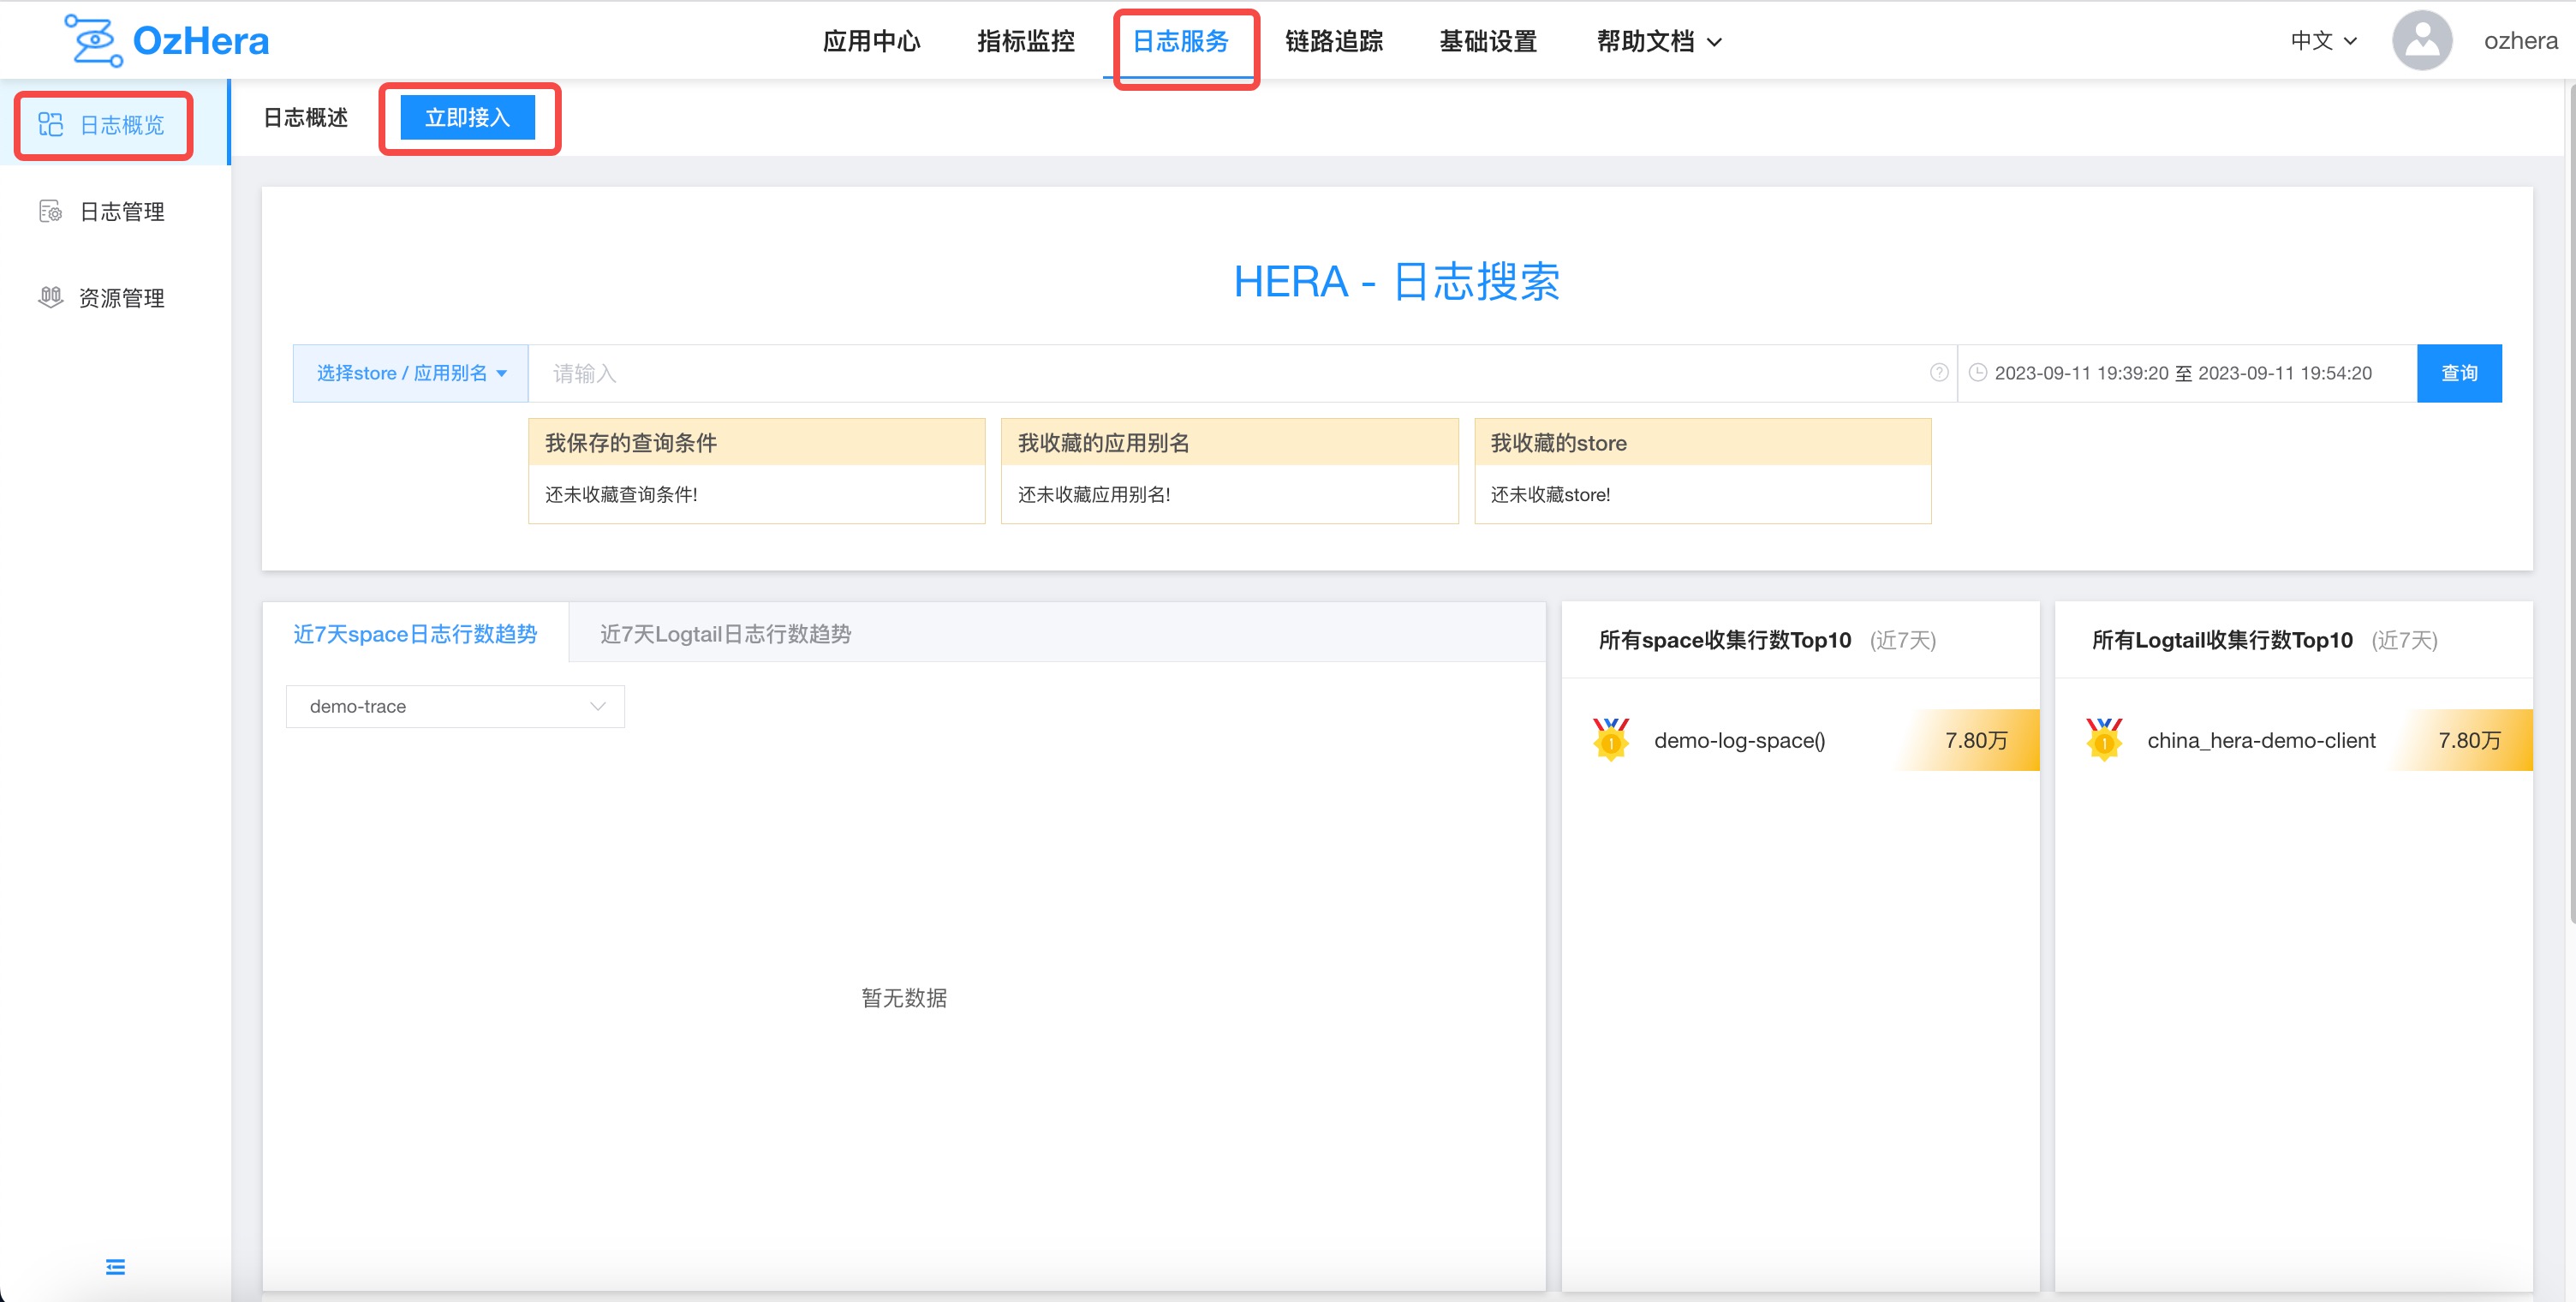Open 链路追踪 in the top navigation
Viewport: 2576px width, 1302px height.
1334,41
